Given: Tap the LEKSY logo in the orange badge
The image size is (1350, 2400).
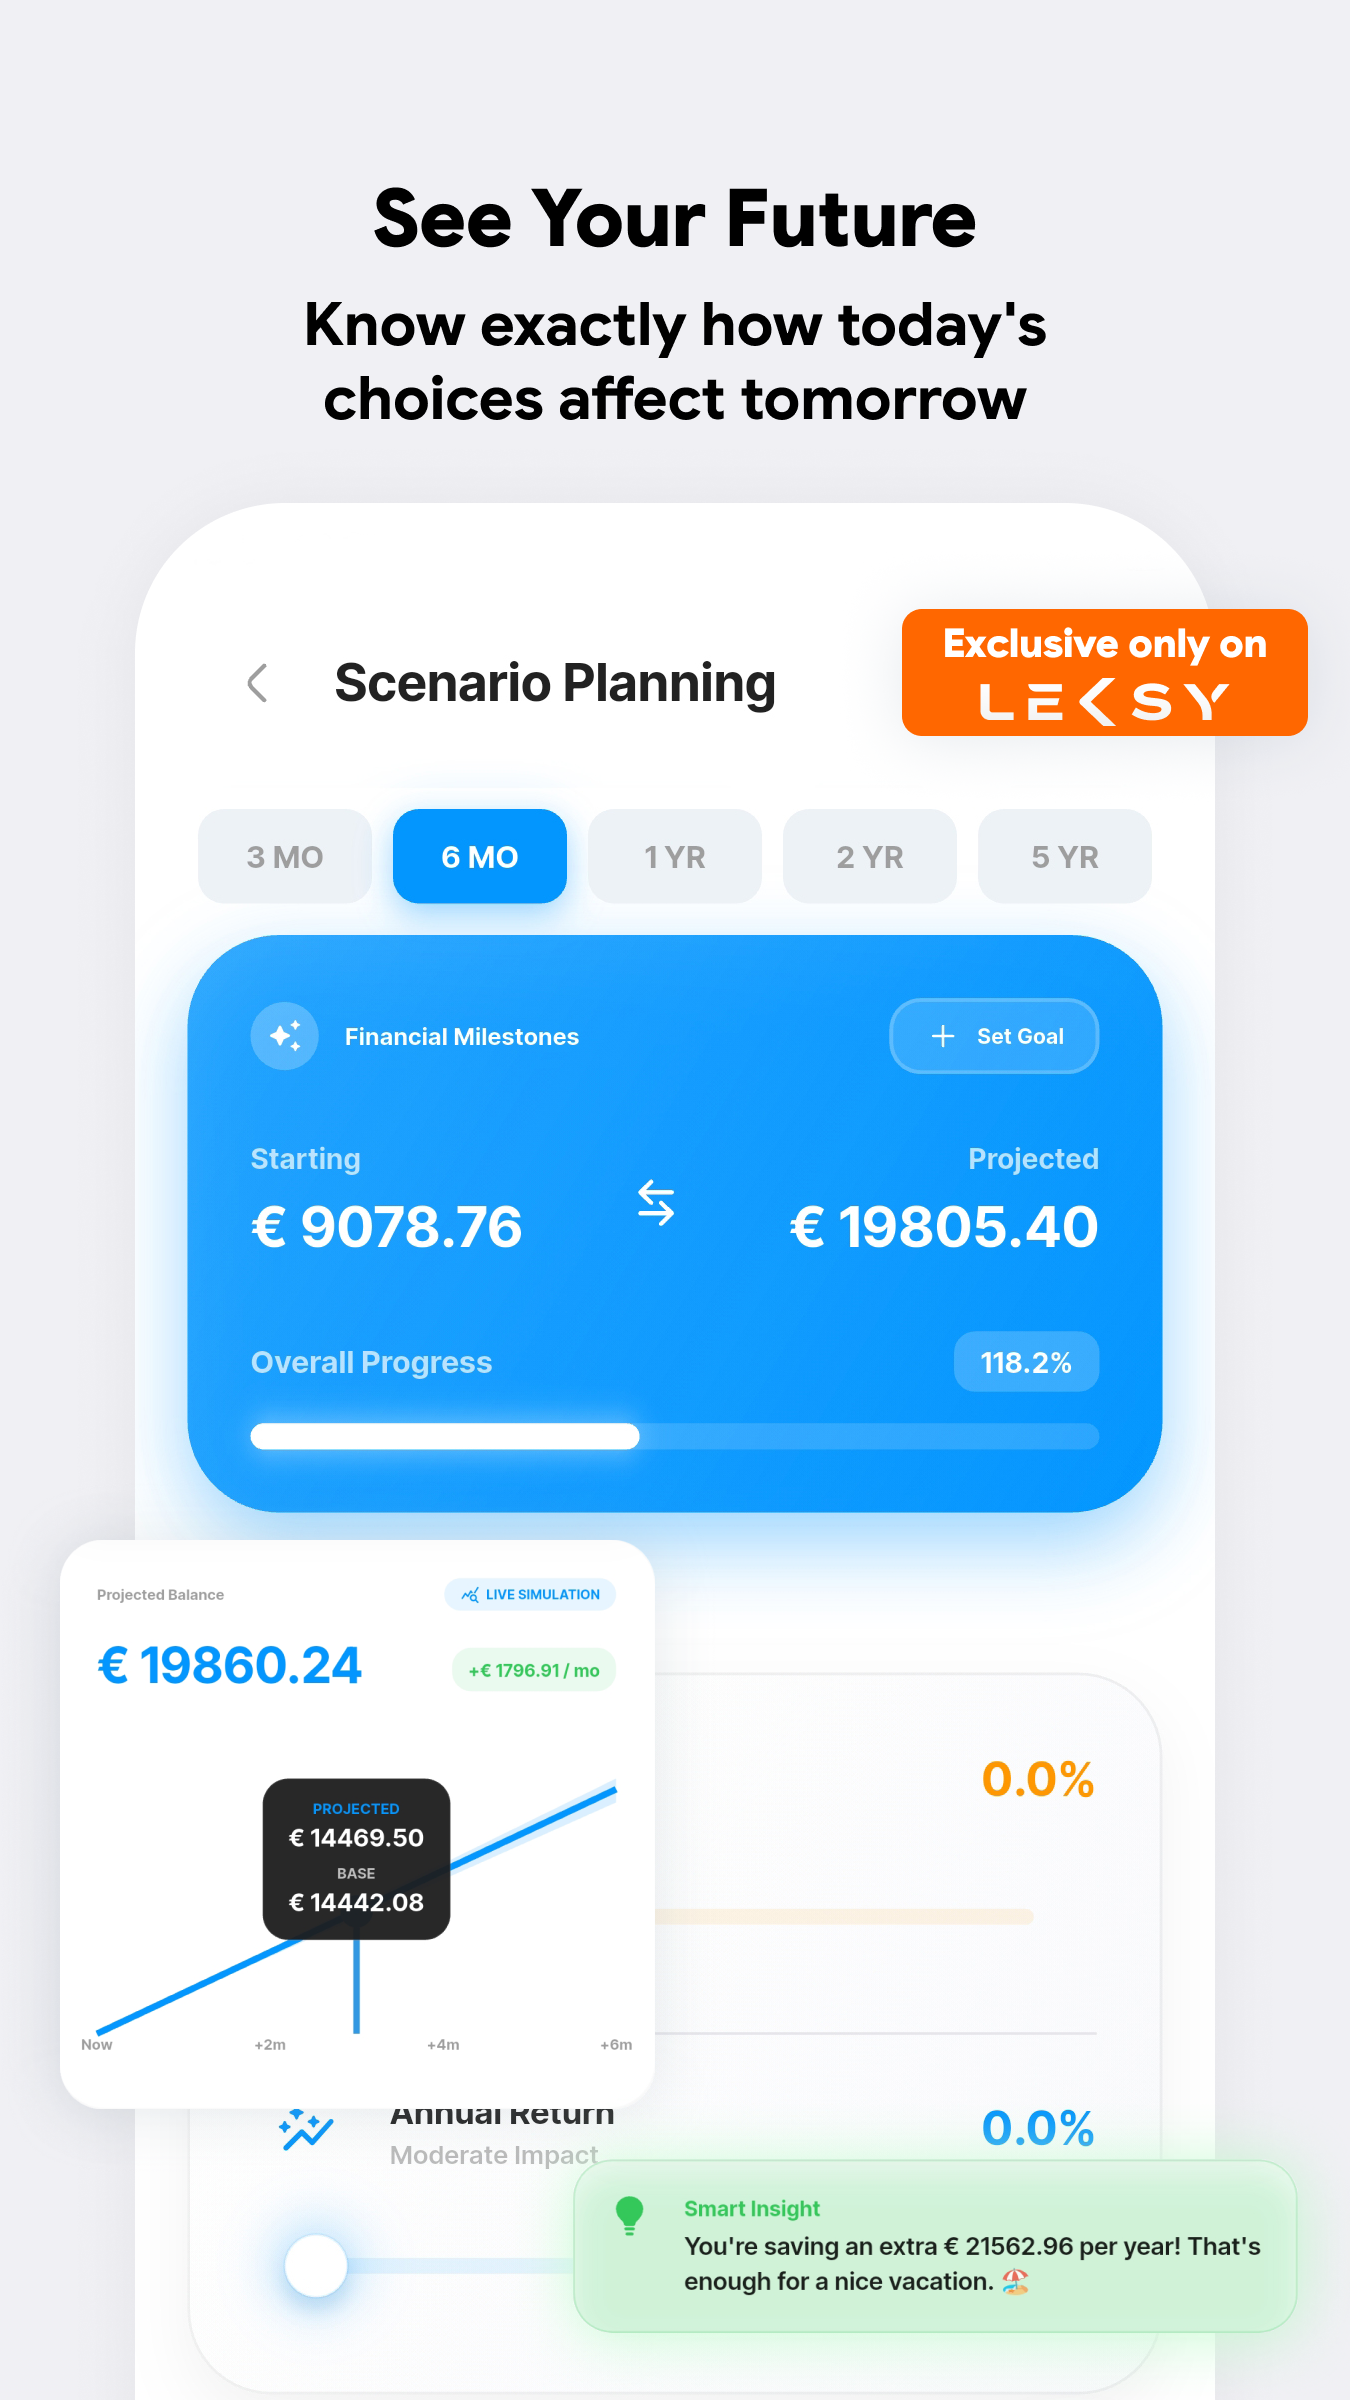Looking at the screenshot, I should pyautogui.click(x=1103, y=703).
